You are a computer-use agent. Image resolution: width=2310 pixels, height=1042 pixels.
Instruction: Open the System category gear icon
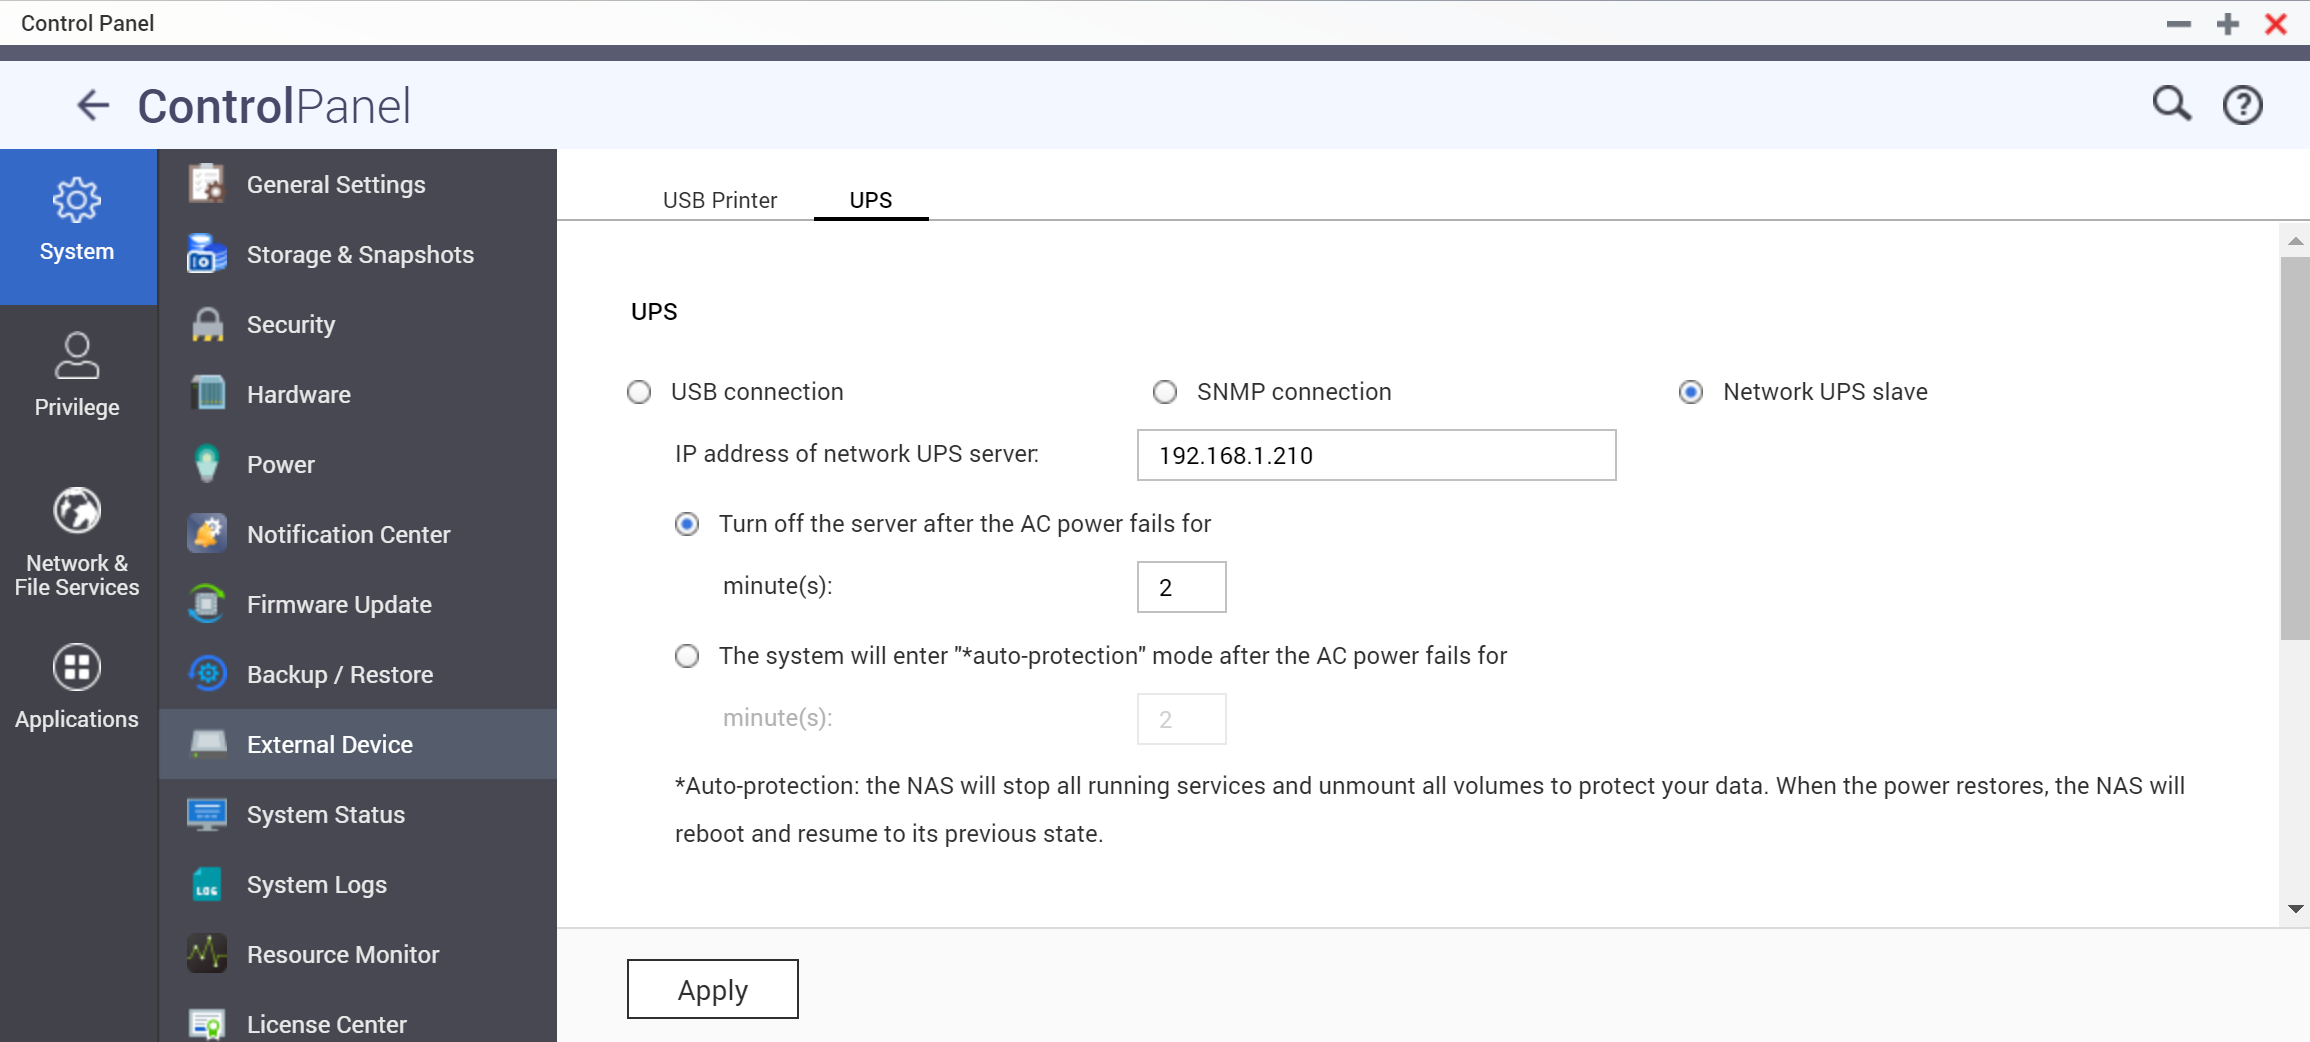tap(77, 201)
